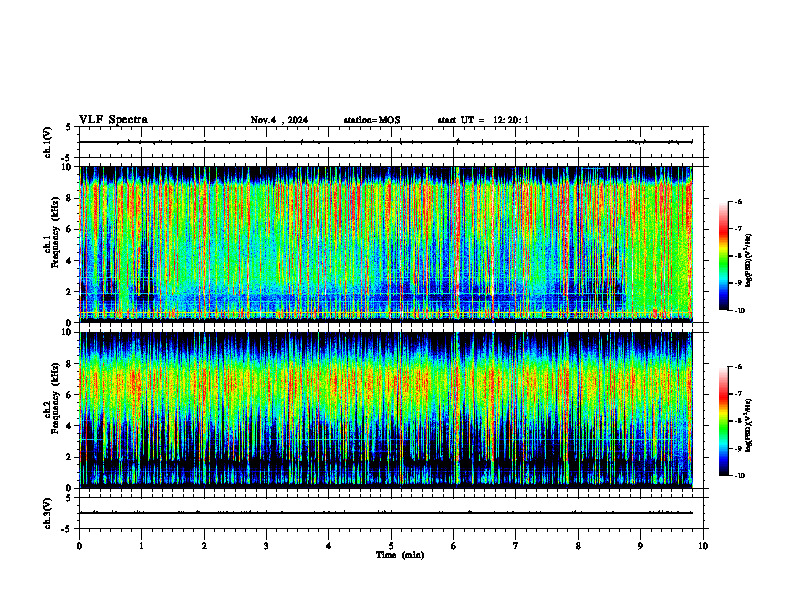Click the "-7" value on ch.2 color bar
This screenshot has height=612, width=792.
coord(738,394)
